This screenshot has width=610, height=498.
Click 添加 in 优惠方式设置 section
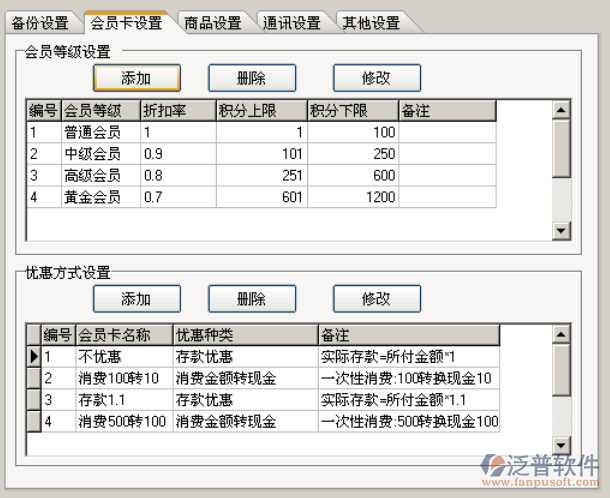(136, 299)
